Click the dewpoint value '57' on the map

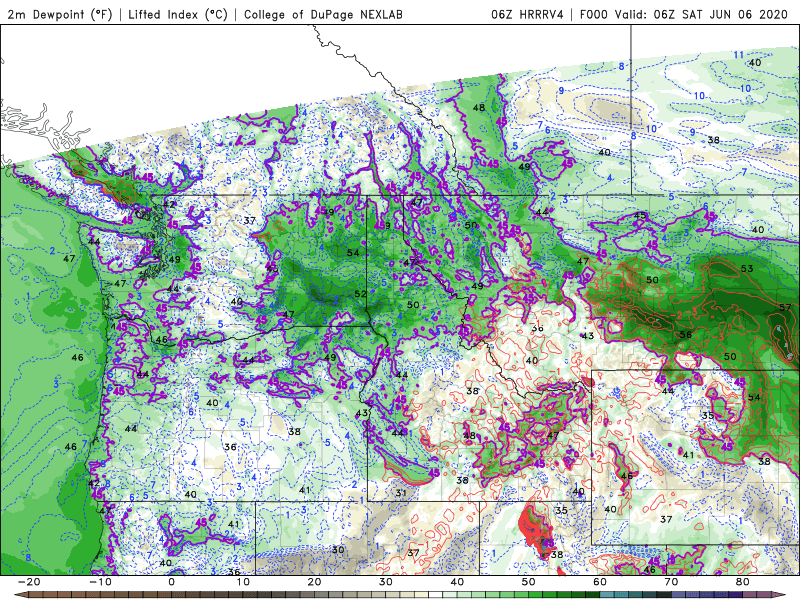[785, 307]
